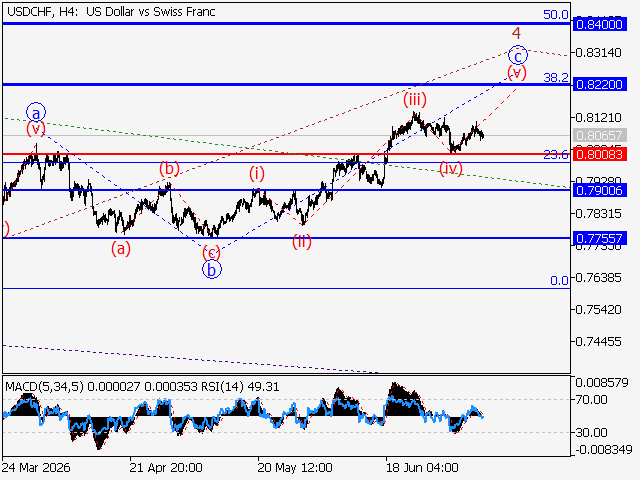The image size is (640, 480).
Task: Click the 18 Jun 04:00 time marker
Action: coord(422,467)
